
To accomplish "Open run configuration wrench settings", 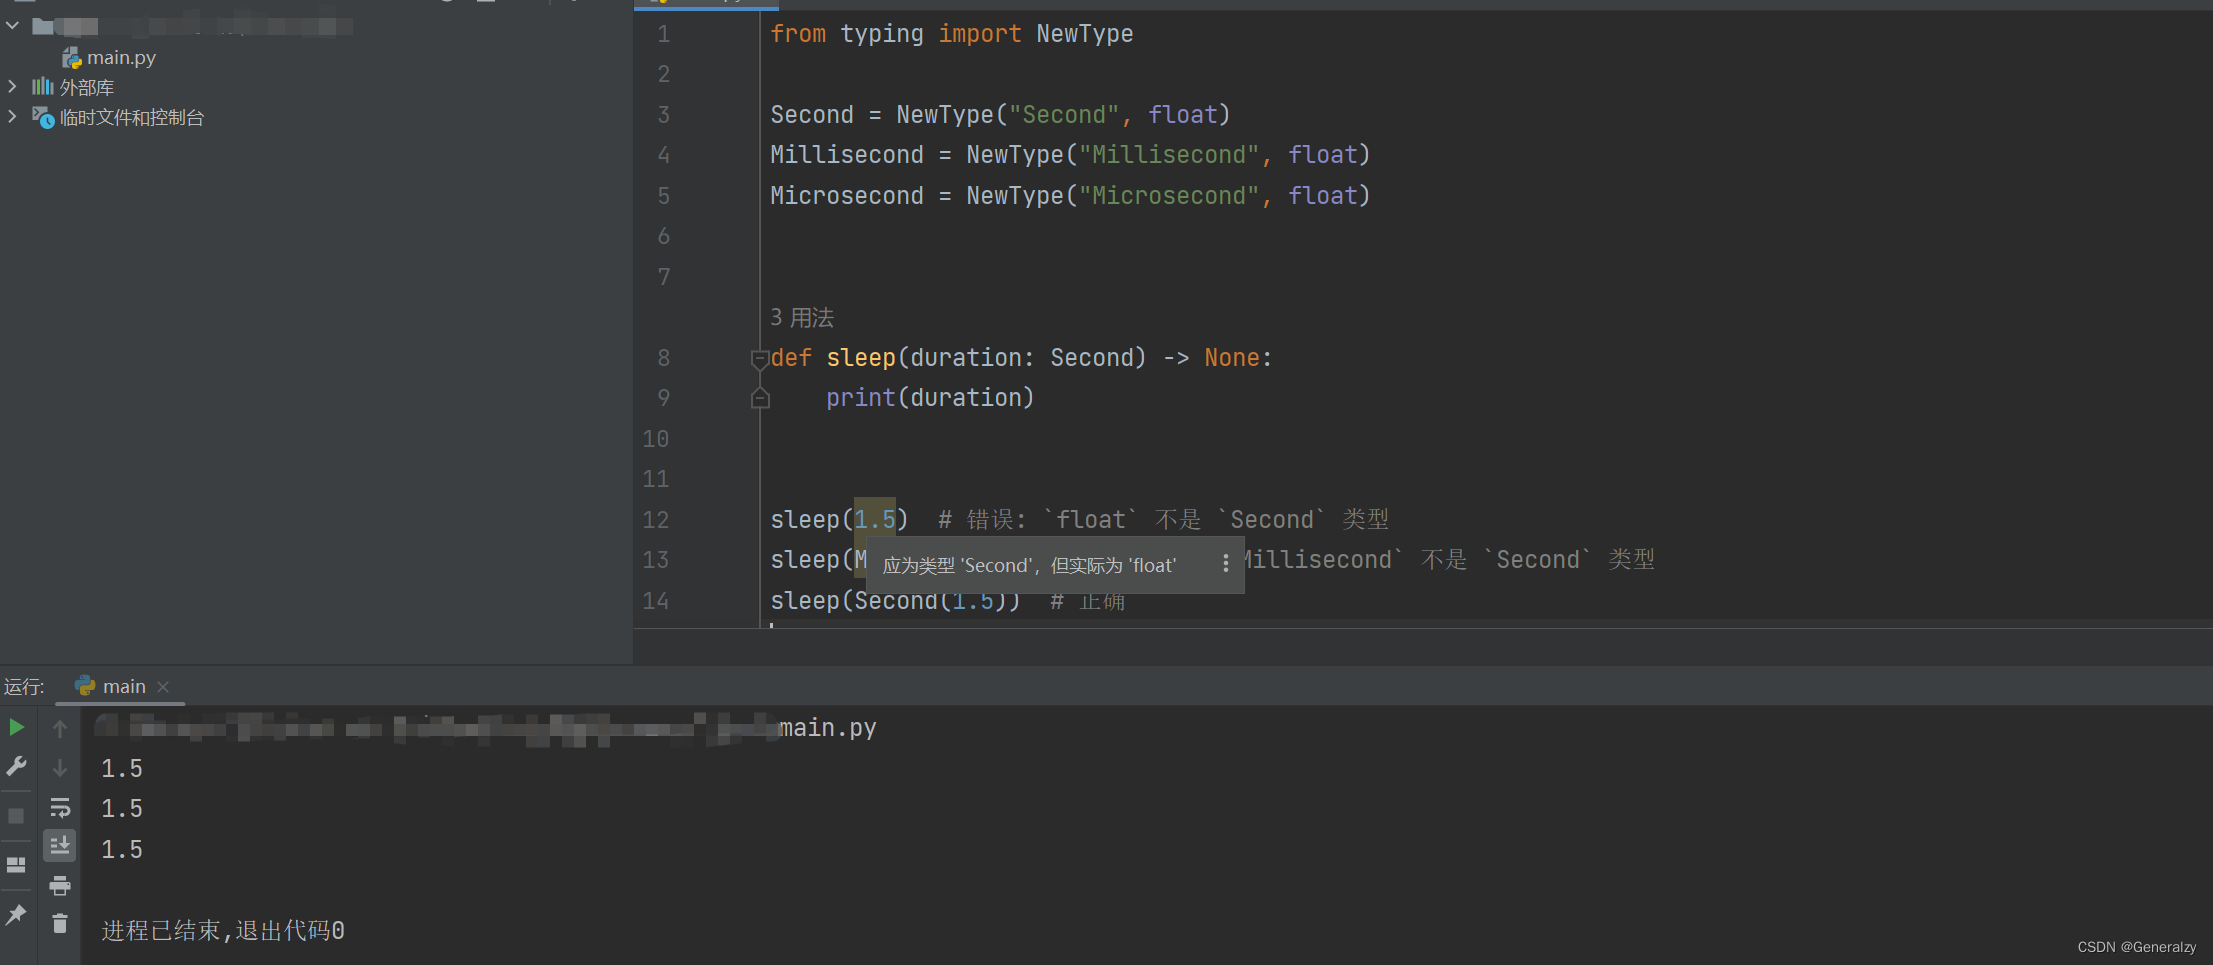I will [x=16, y=767].
